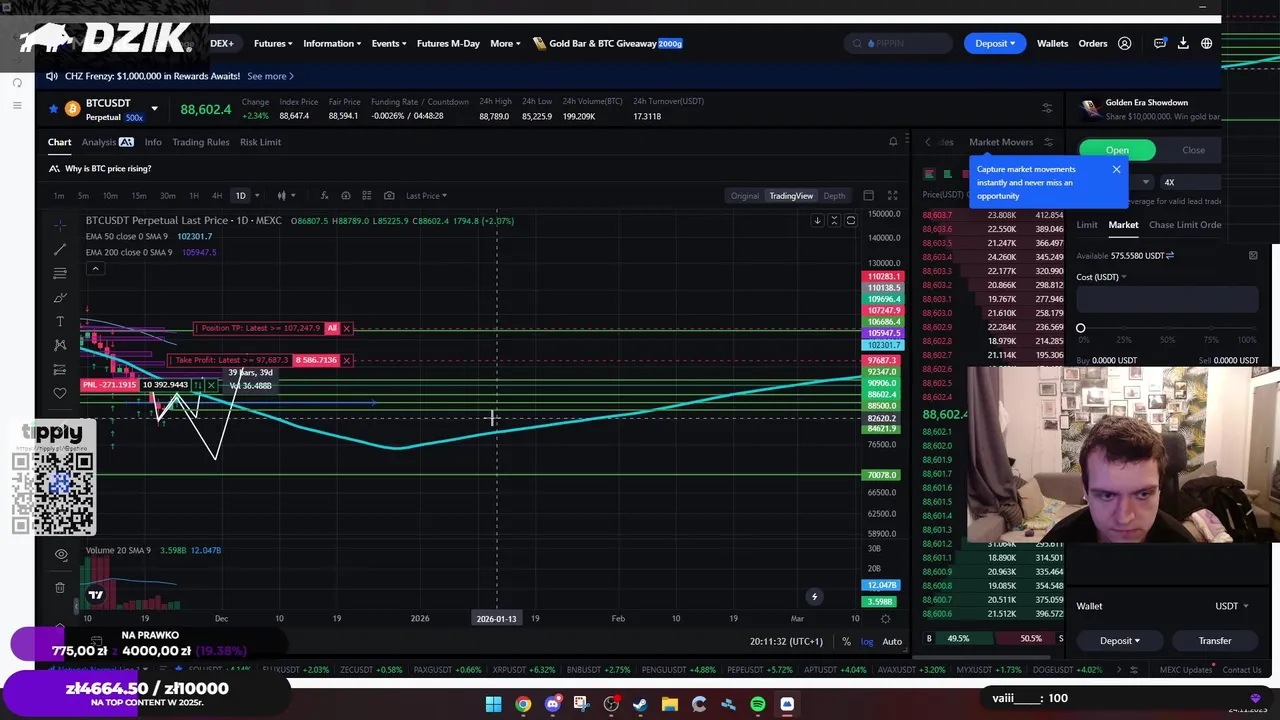
Task: Open the Trading Rules tab
Action: pos(201,142)
